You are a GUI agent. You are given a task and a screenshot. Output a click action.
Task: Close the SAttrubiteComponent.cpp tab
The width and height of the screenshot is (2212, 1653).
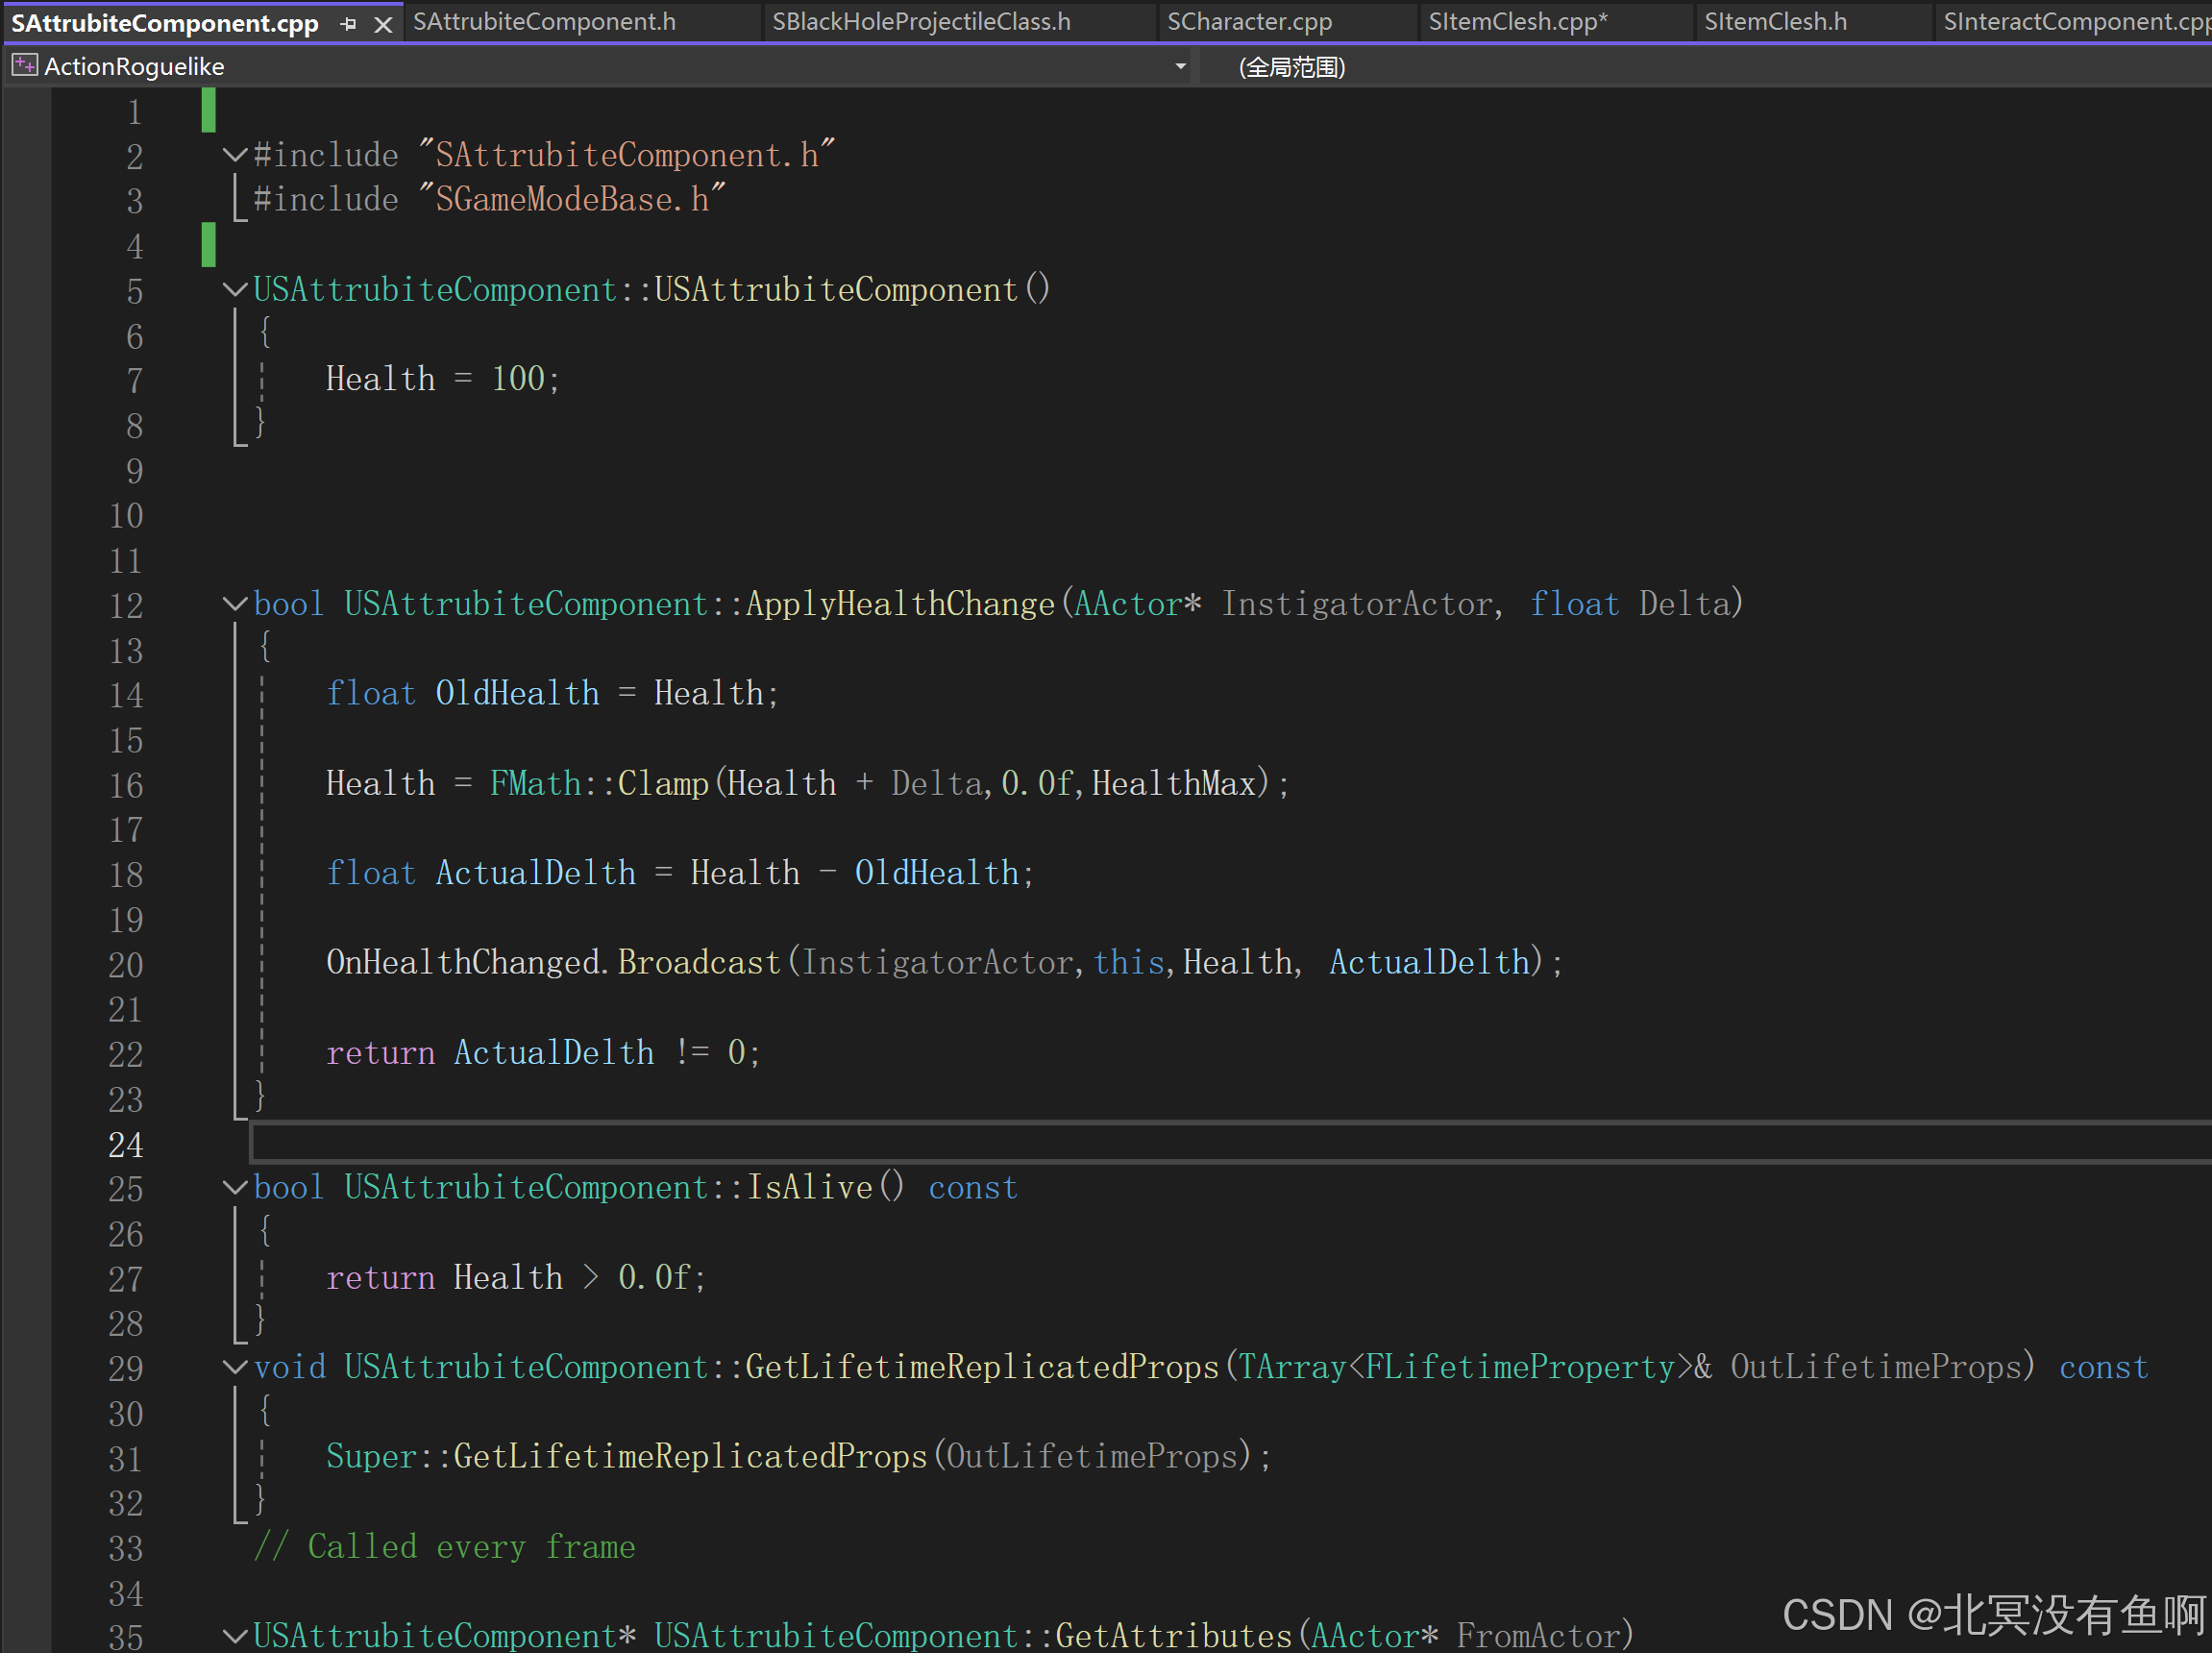(383, 23)
